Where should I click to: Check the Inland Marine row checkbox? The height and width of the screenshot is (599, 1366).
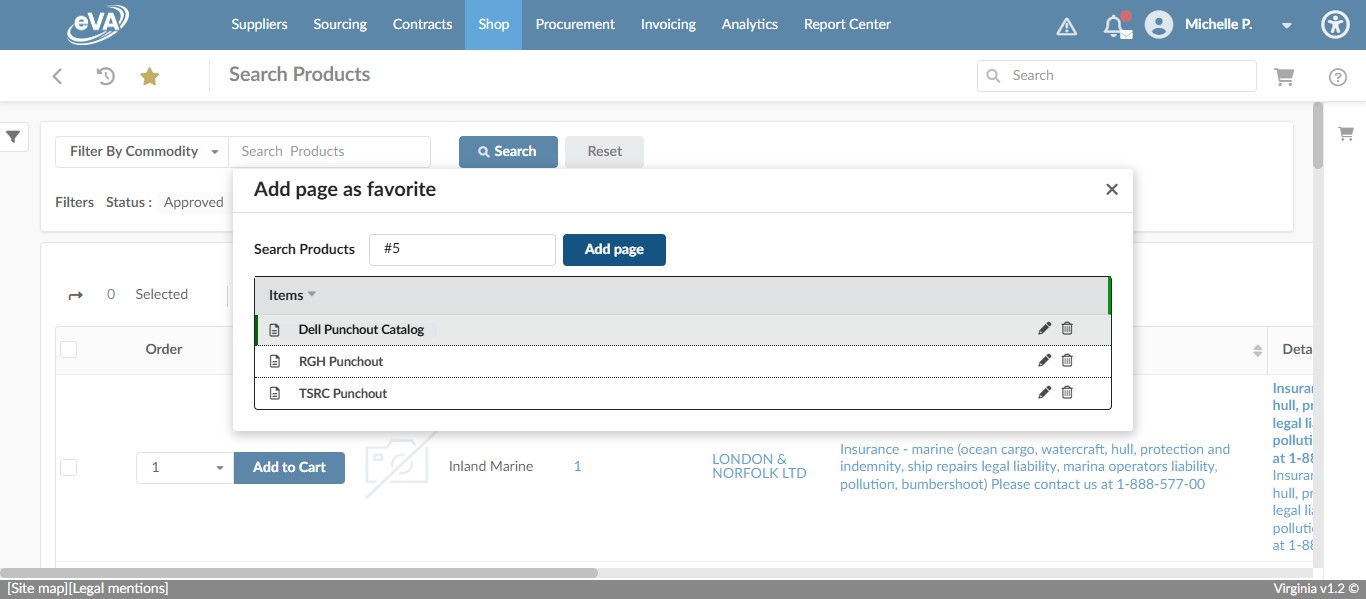click(69, 467)
